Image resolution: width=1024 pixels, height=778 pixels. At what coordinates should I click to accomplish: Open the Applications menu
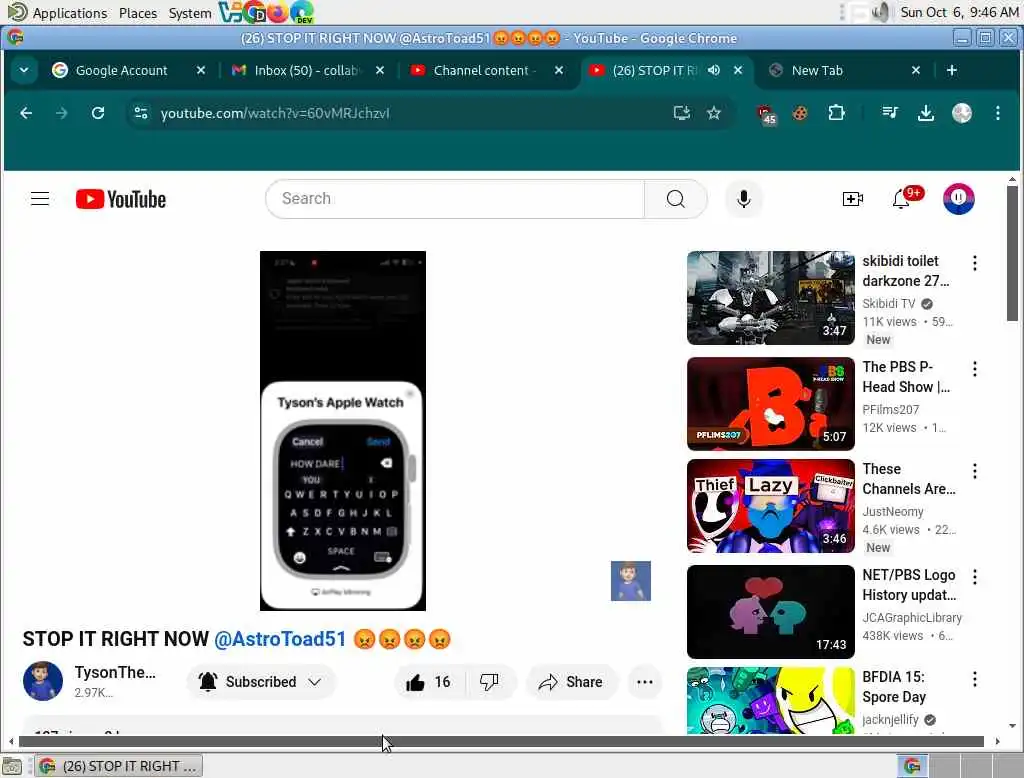coord(69,13)
